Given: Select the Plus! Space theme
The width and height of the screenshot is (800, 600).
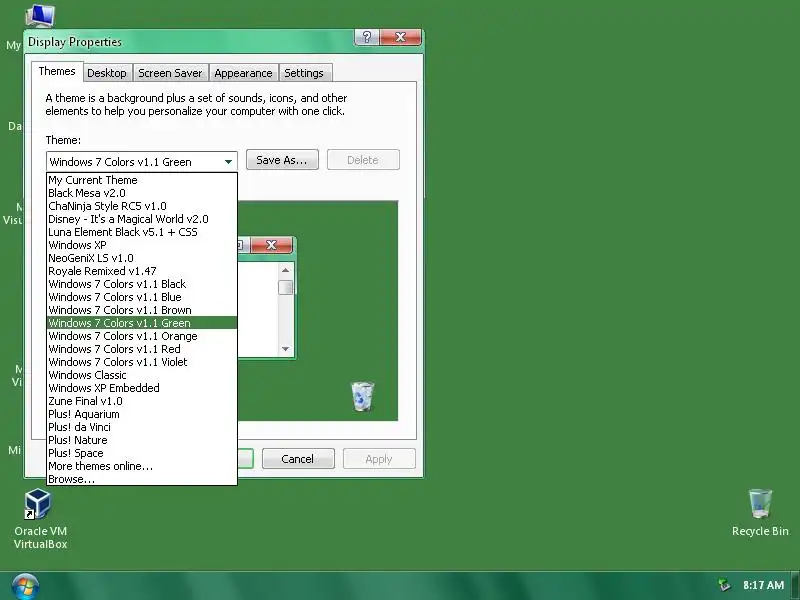Looking at the screenshot, I should (x=142, y=453).
